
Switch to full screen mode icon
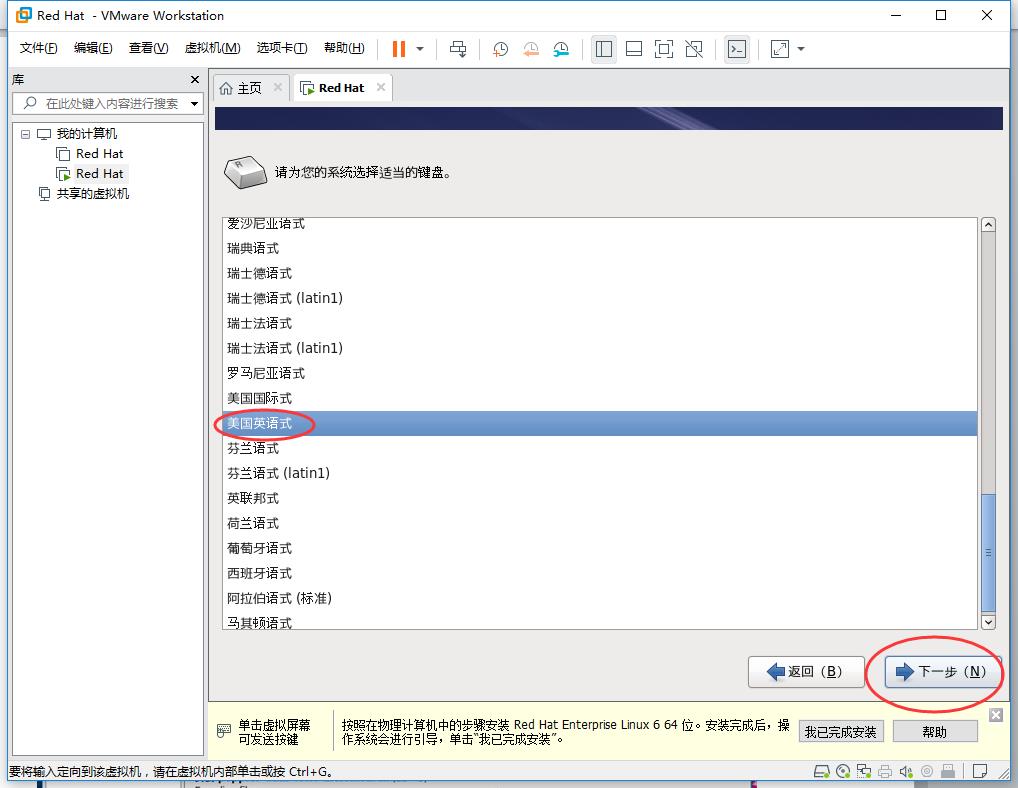tap(664, 49)
